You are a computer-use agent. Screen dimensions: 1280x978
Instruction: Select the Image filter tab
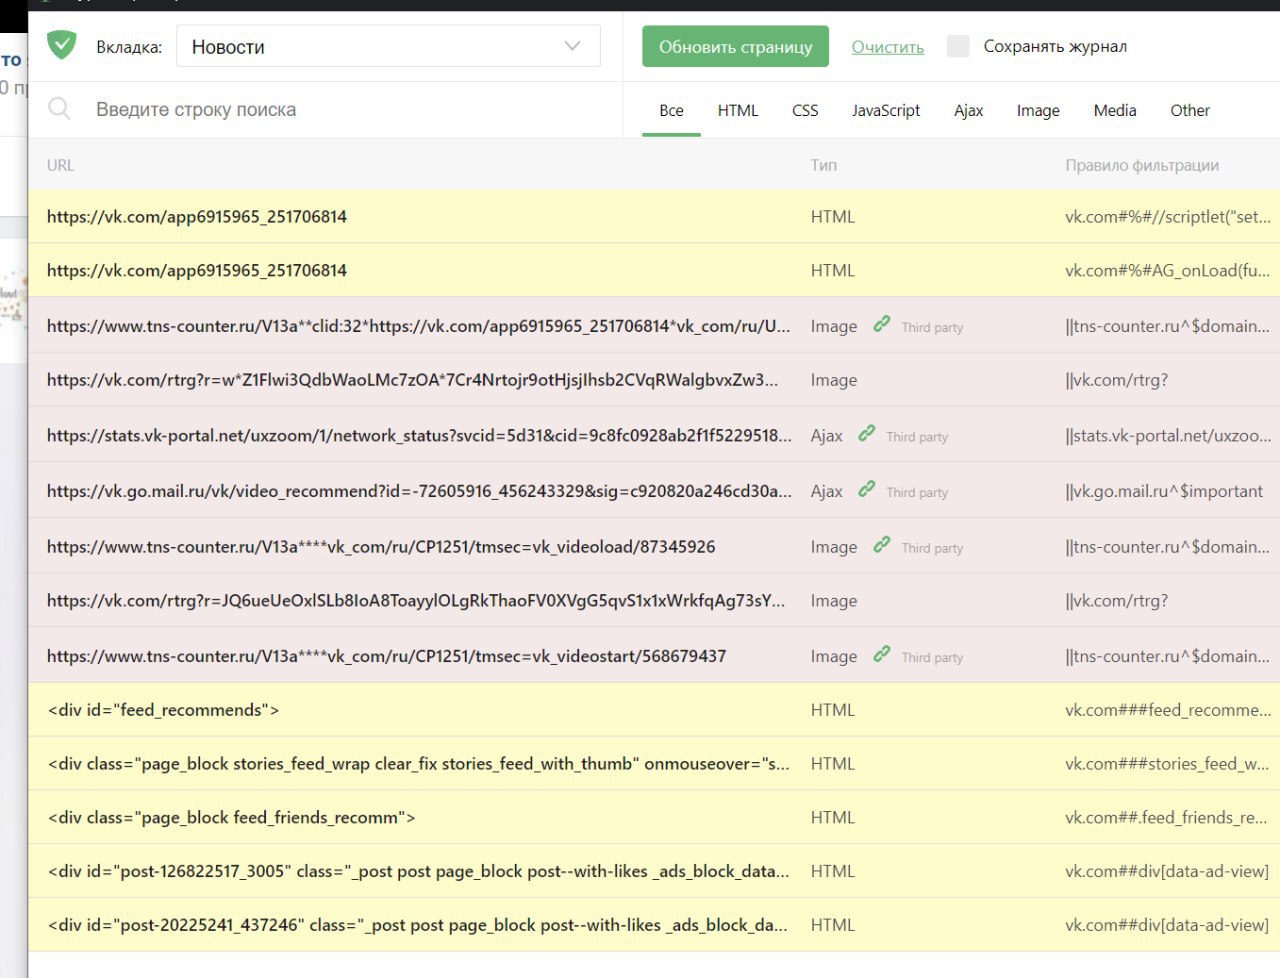(x=1038, y=111)
